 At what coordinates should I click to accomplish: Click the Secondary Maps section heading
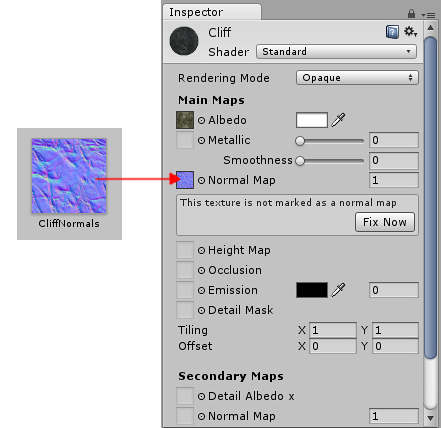coord(231,376)
